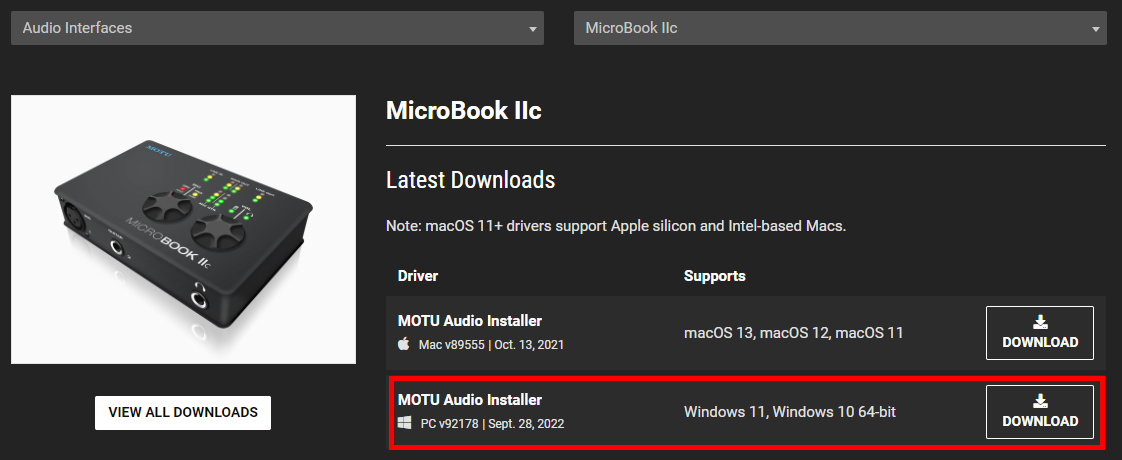Image resolution: width=1122 pixels, height=460 pixels.
Task: Click the Driver column header
Action: click(x=418, y=275)
